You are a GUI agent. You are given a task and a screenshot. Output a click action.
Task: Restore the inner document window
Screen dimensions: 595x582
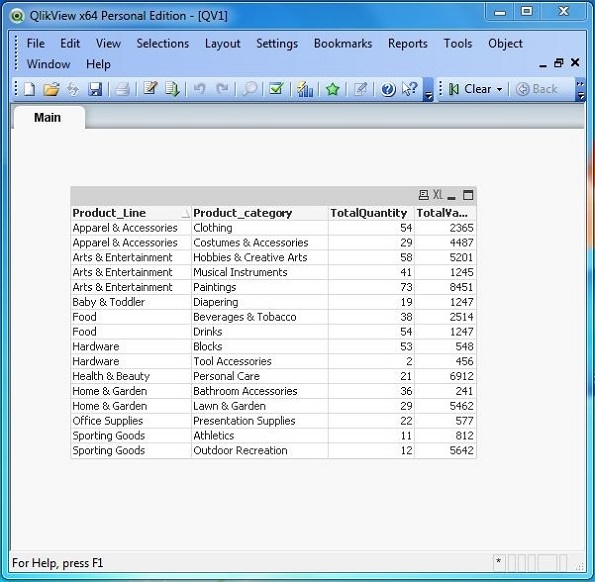click(559, 63)
